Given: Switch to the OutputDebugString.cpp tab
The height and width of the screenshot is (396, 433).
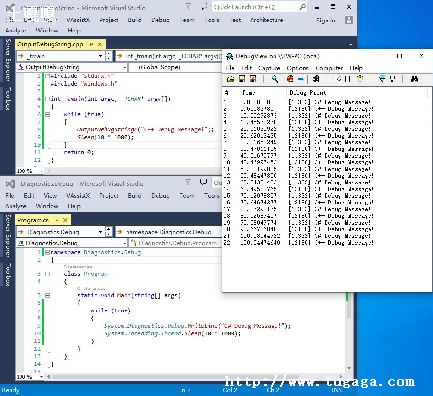Looking at the screenshot, I should click(x=50, y=44).
